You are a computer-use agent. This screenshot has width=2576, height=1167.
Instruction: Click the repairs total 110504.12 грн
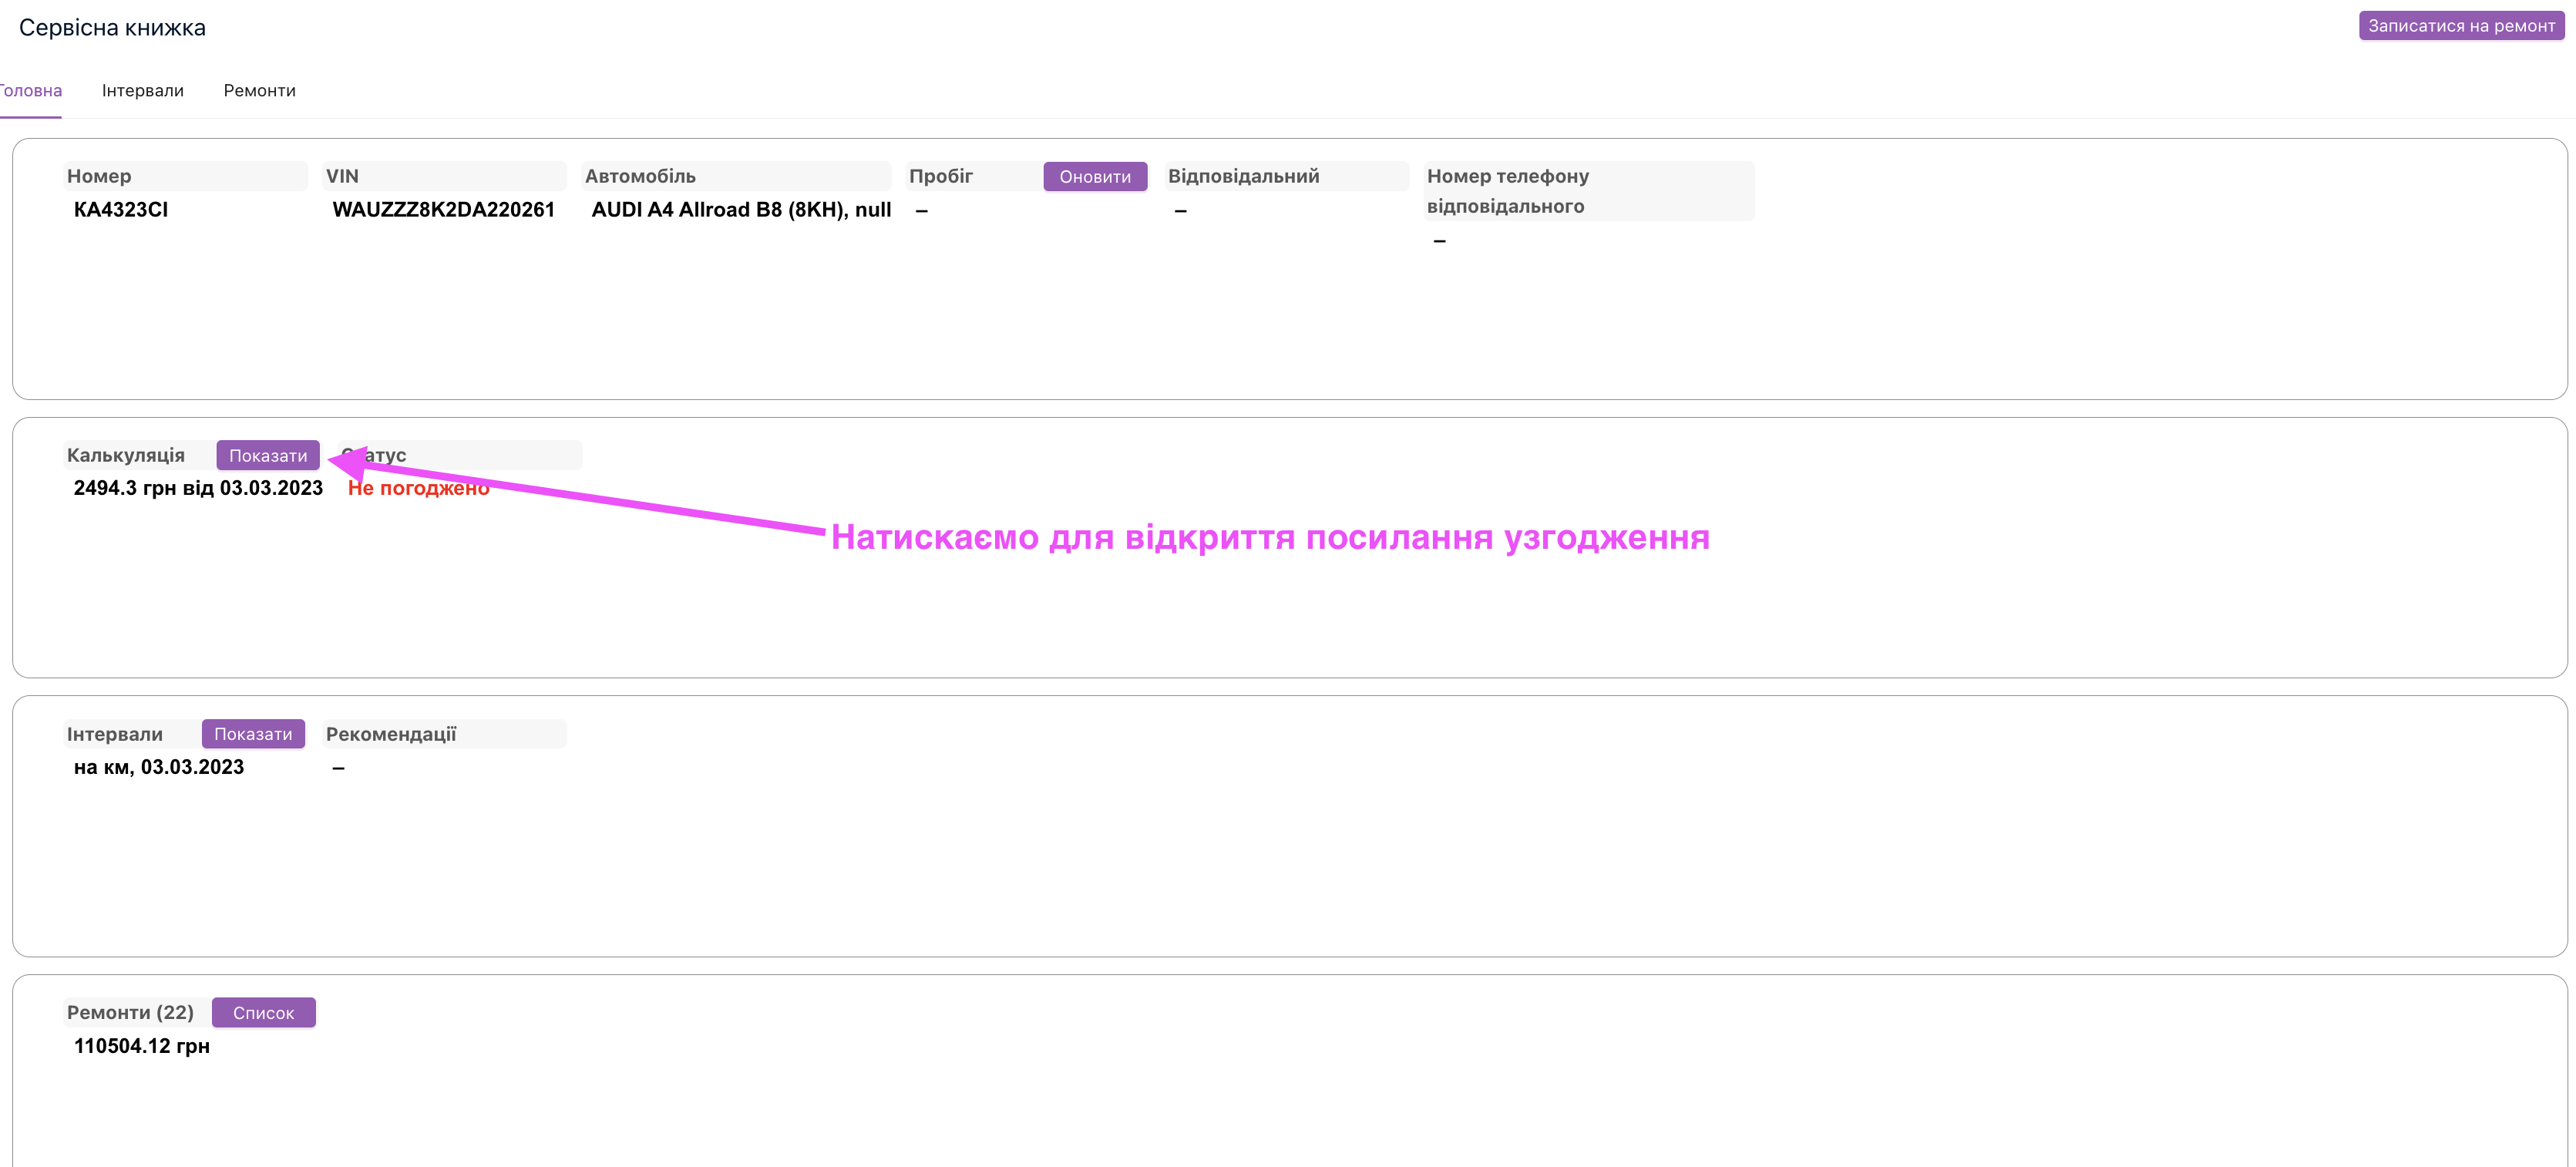tap(141, 1046)
